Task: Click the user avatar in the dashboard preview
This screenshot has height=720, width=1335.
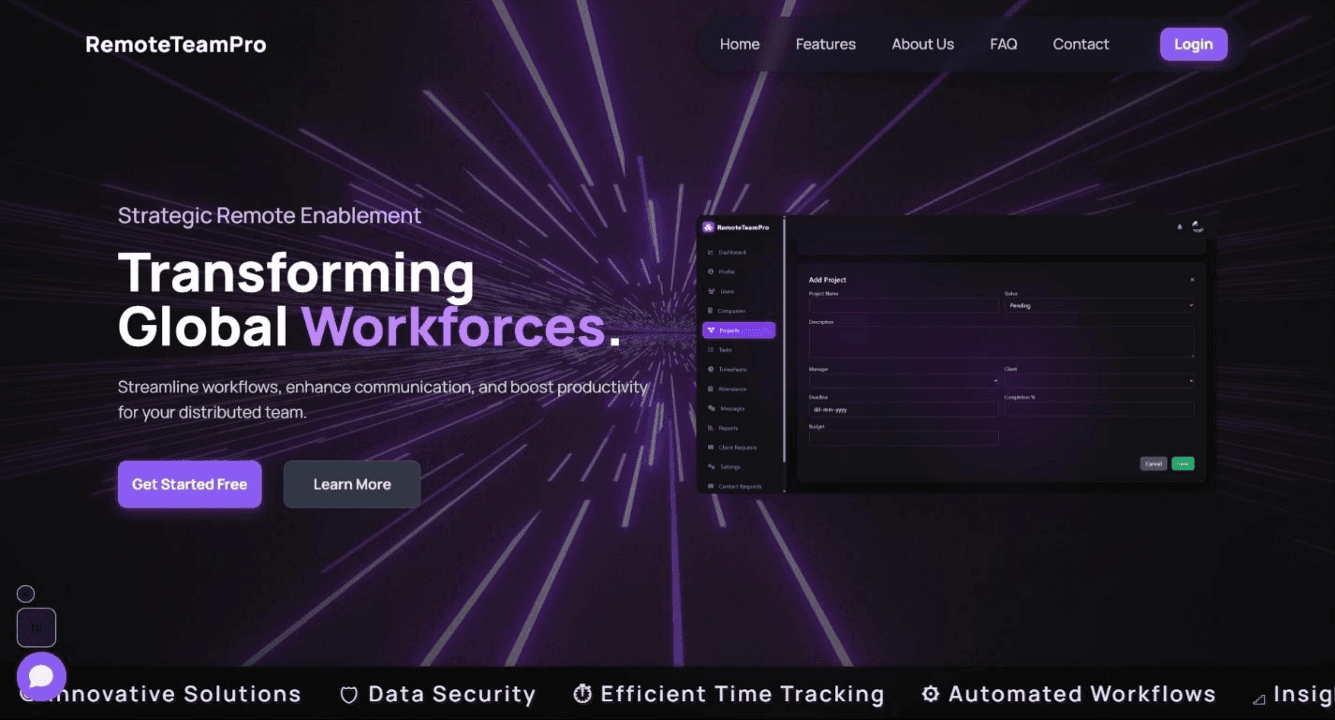Action: (x=1197, y=227)
